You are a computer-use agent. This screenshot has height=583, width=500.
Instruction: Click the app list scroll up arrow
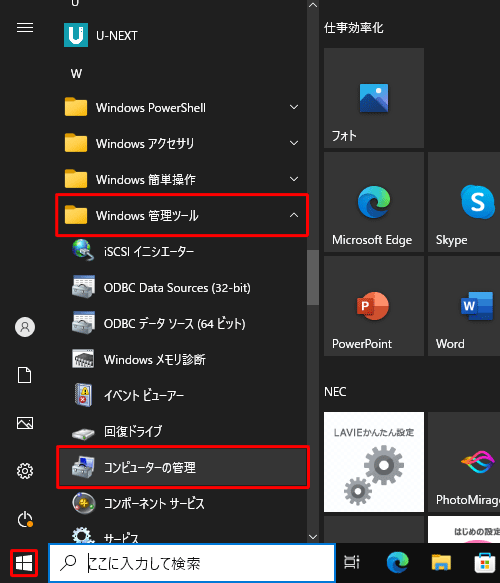click(x=313, y=5)
